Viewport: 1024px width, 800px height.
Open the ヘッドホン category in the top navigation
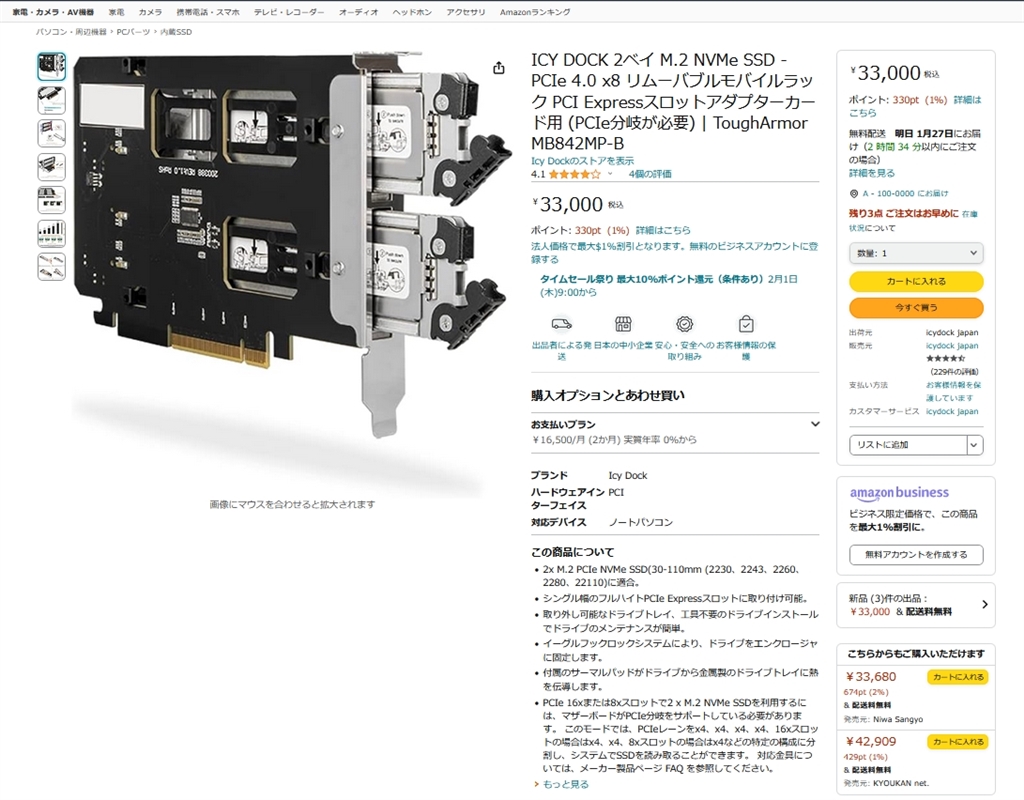pos(411,12)
